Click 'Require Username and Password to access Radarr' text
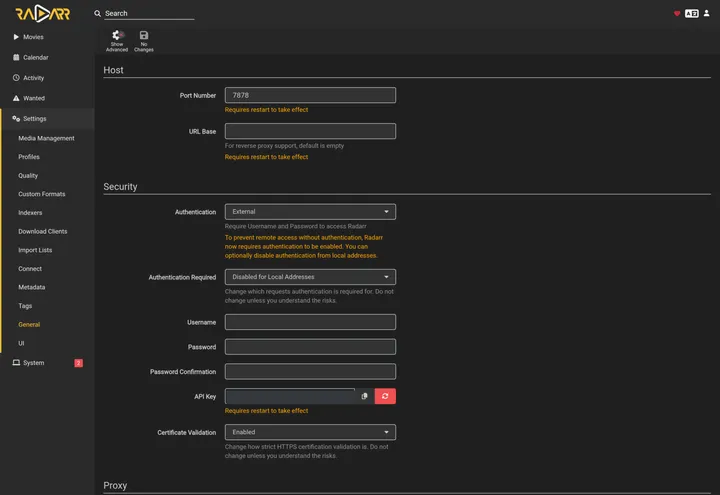 coord(295,226)
